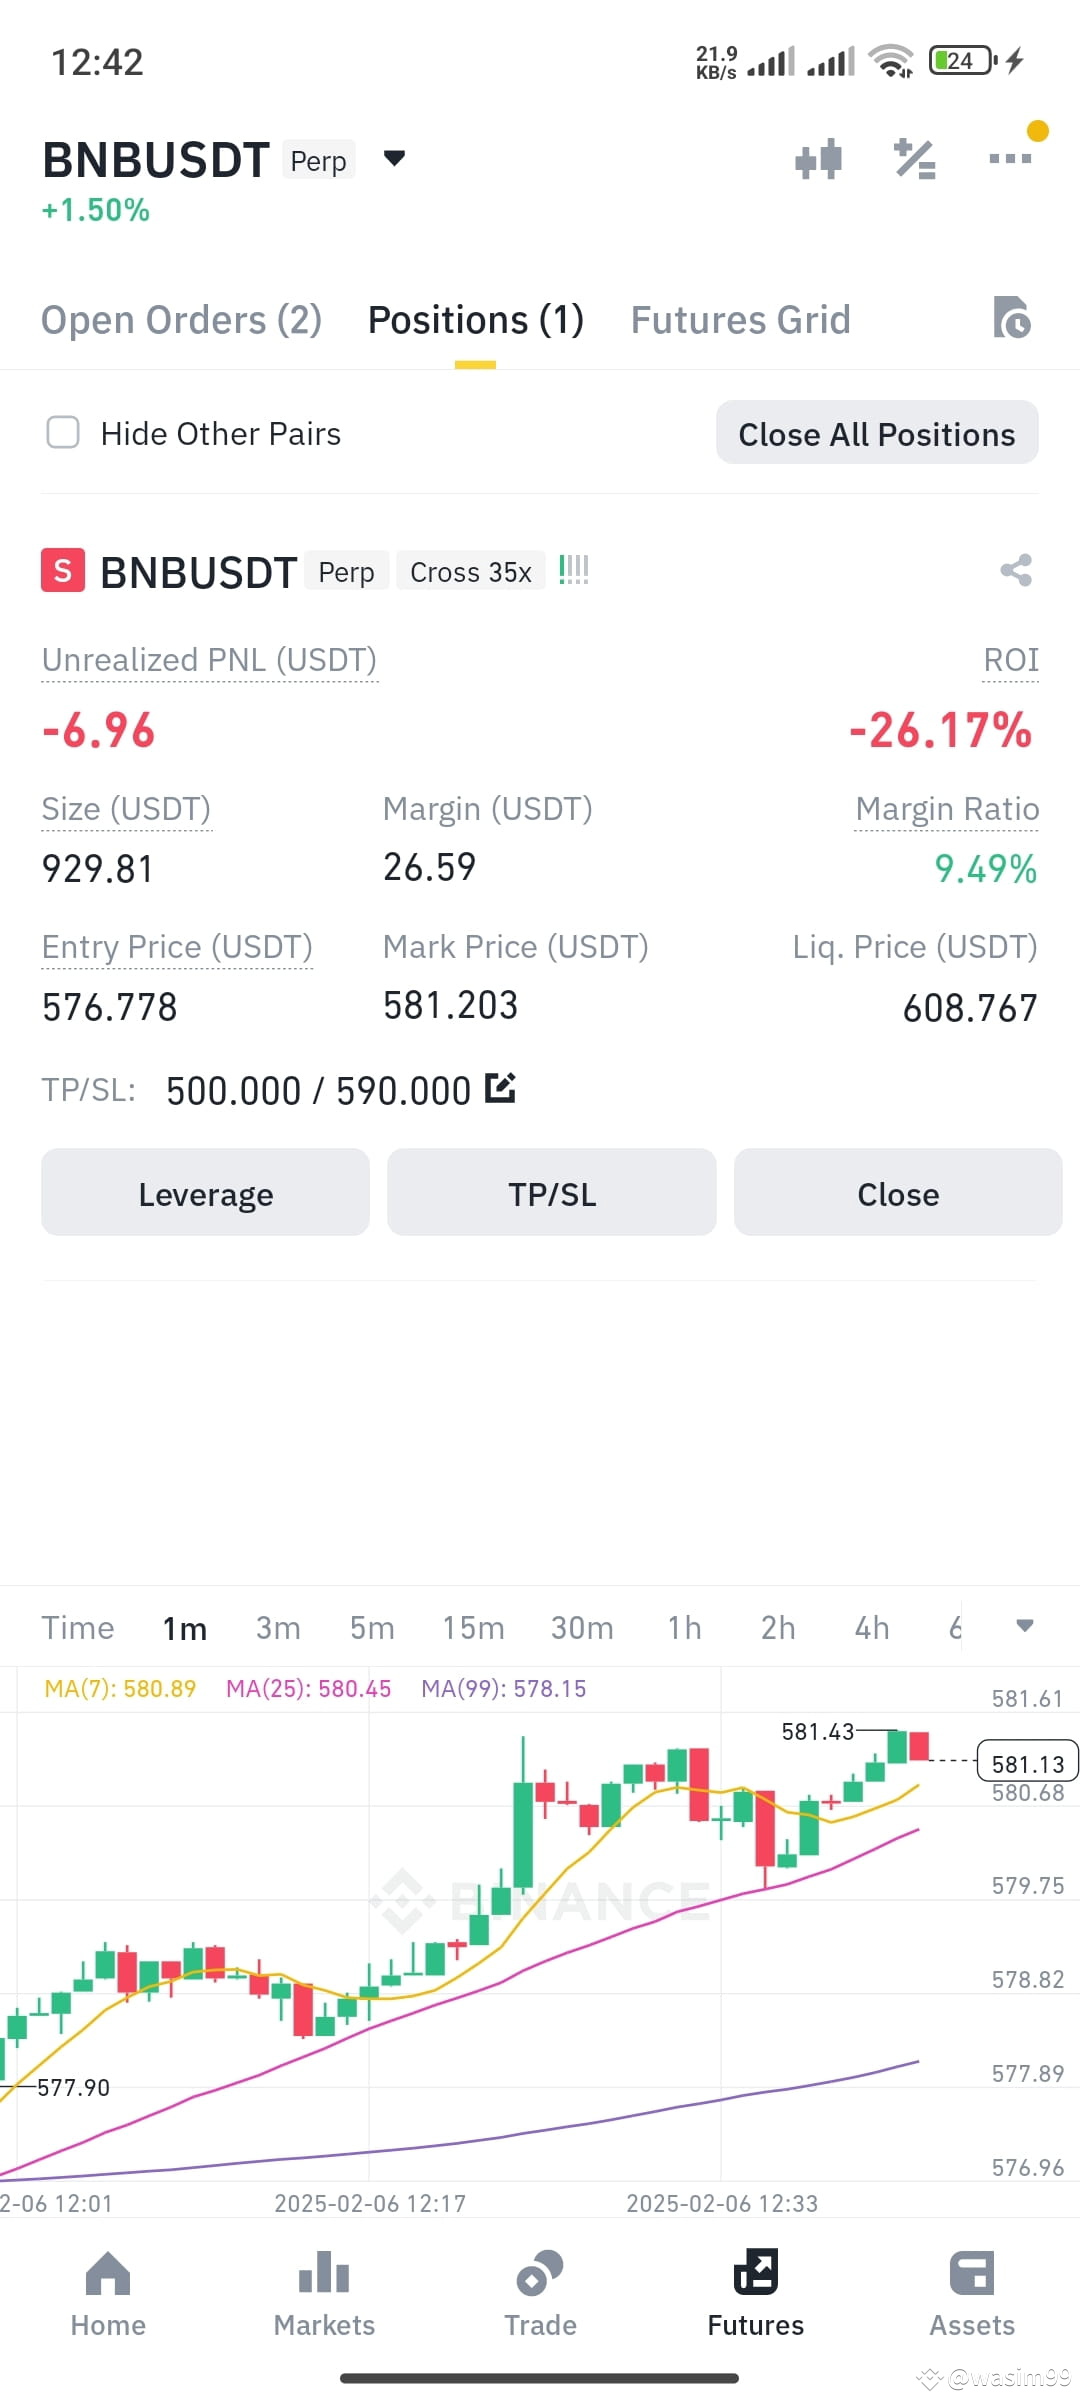Viewport: 1080px width, 2400px height.
Task: Click the 581.13 current price label
Action: tap(1027, 1764)
